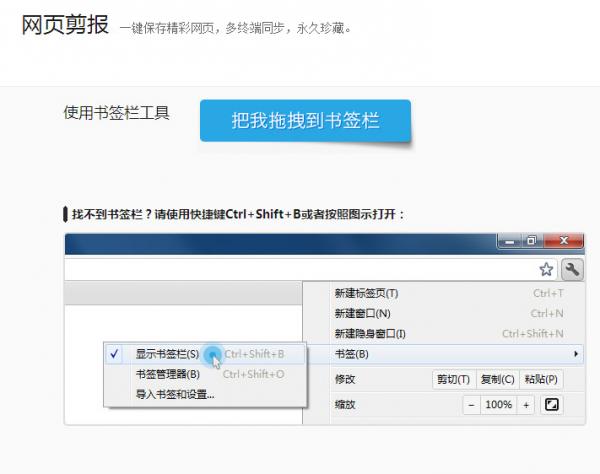This screenshot has width=600, height=474.
Task: Click the Ctrl+T shortcut text
Action: pyautogui.click(x=548, y=293)
